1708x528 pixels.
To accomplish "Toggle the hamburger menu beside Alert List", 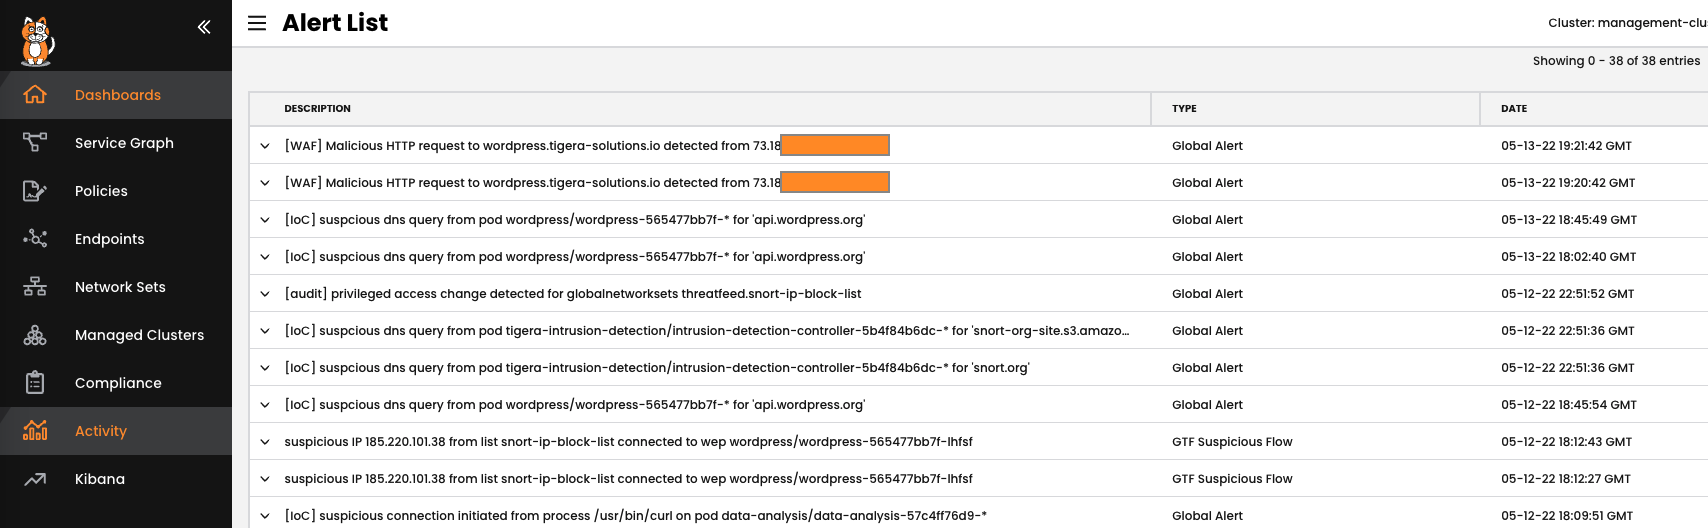I will click(257, 23).
